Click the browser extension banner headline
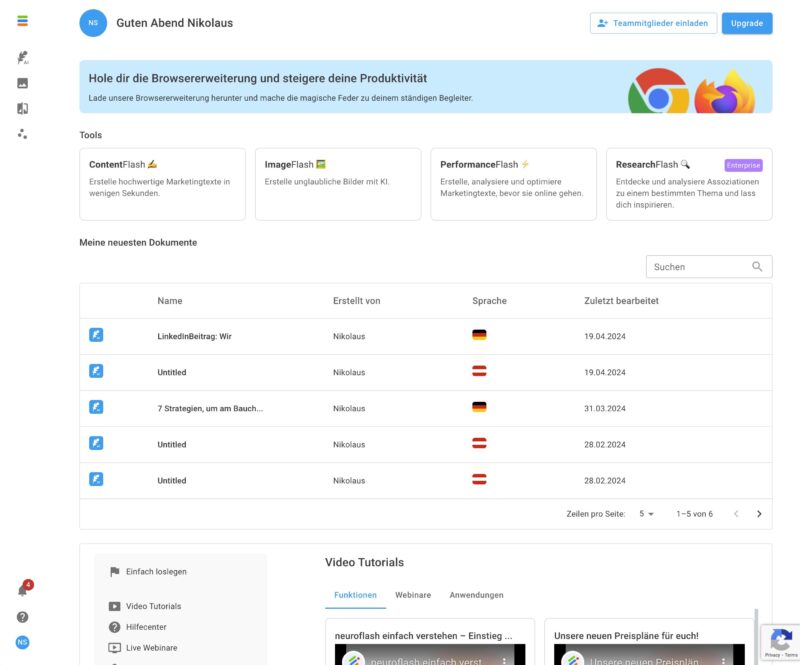Viewport: 800px width, 665px height. point(258,78)
